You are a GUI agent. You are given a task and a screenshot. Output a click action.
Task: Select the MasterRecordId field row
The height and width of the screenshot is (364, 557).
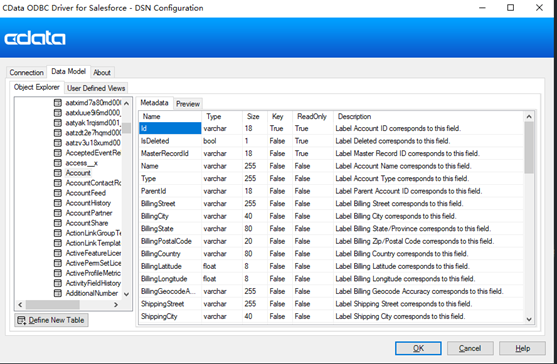click(x=331, y=153)
